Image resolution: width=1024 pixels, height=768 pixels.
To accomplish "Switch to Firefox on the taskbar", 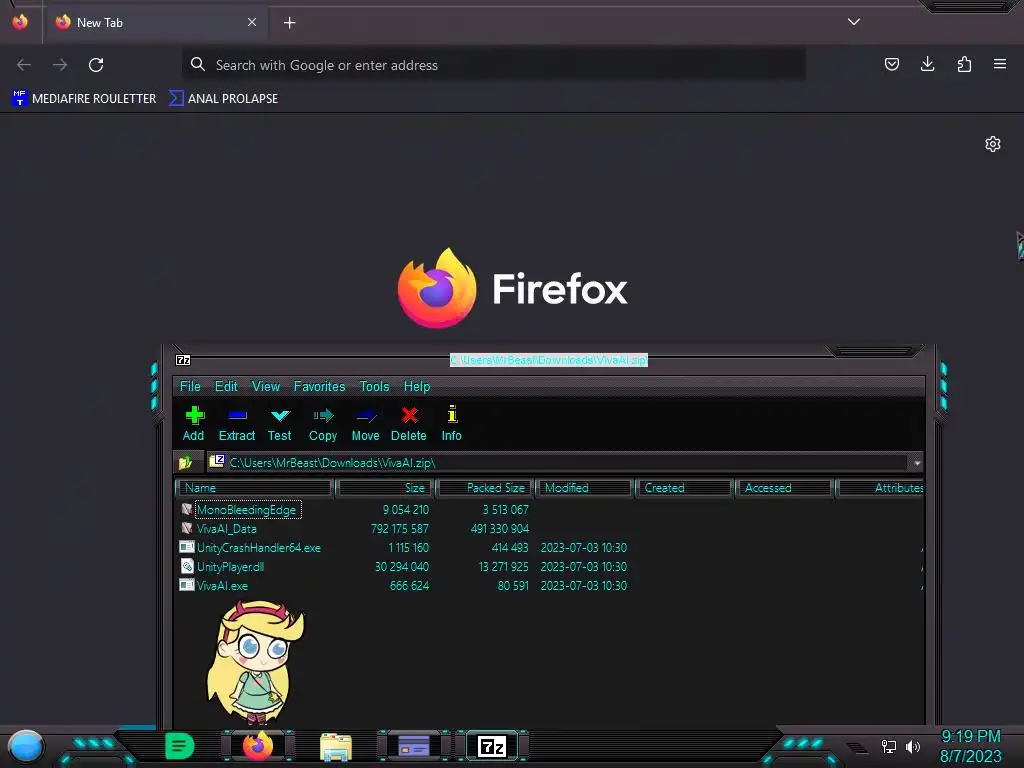I will pyautogui.click(x=258, y=746).
